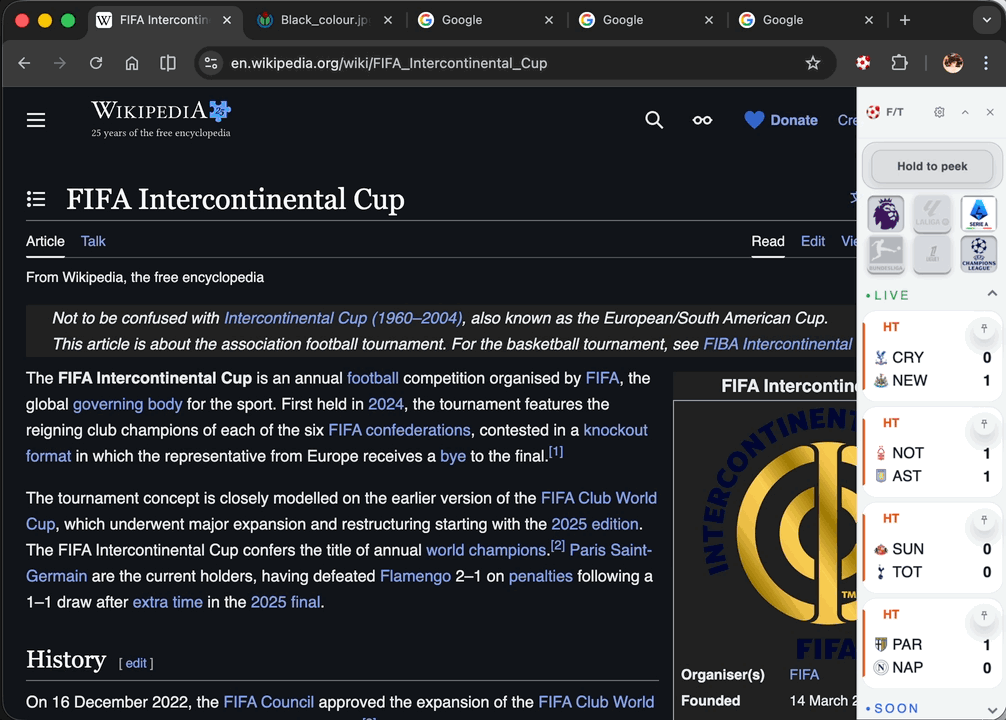This screenshot has height=720, width=1006.
Task: Close the F/T scores panel
Action: tap(990, 112)
